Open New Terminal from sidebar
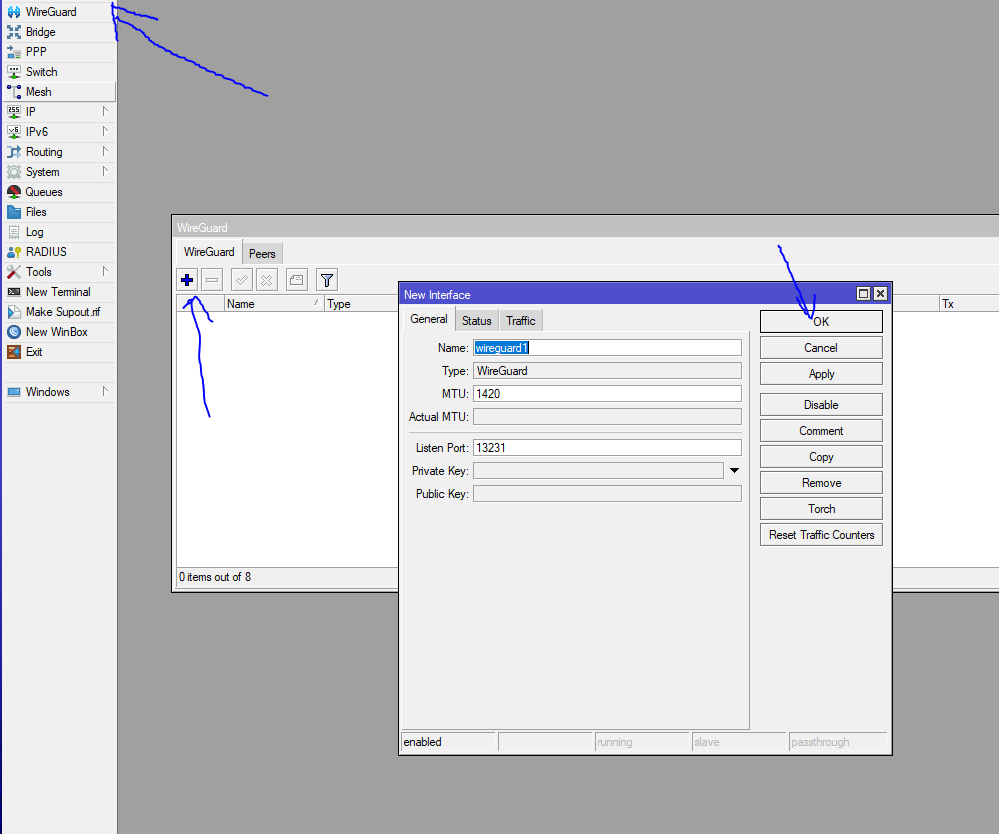This screenshot has height=834, width=999. click(x=57, y=292)
